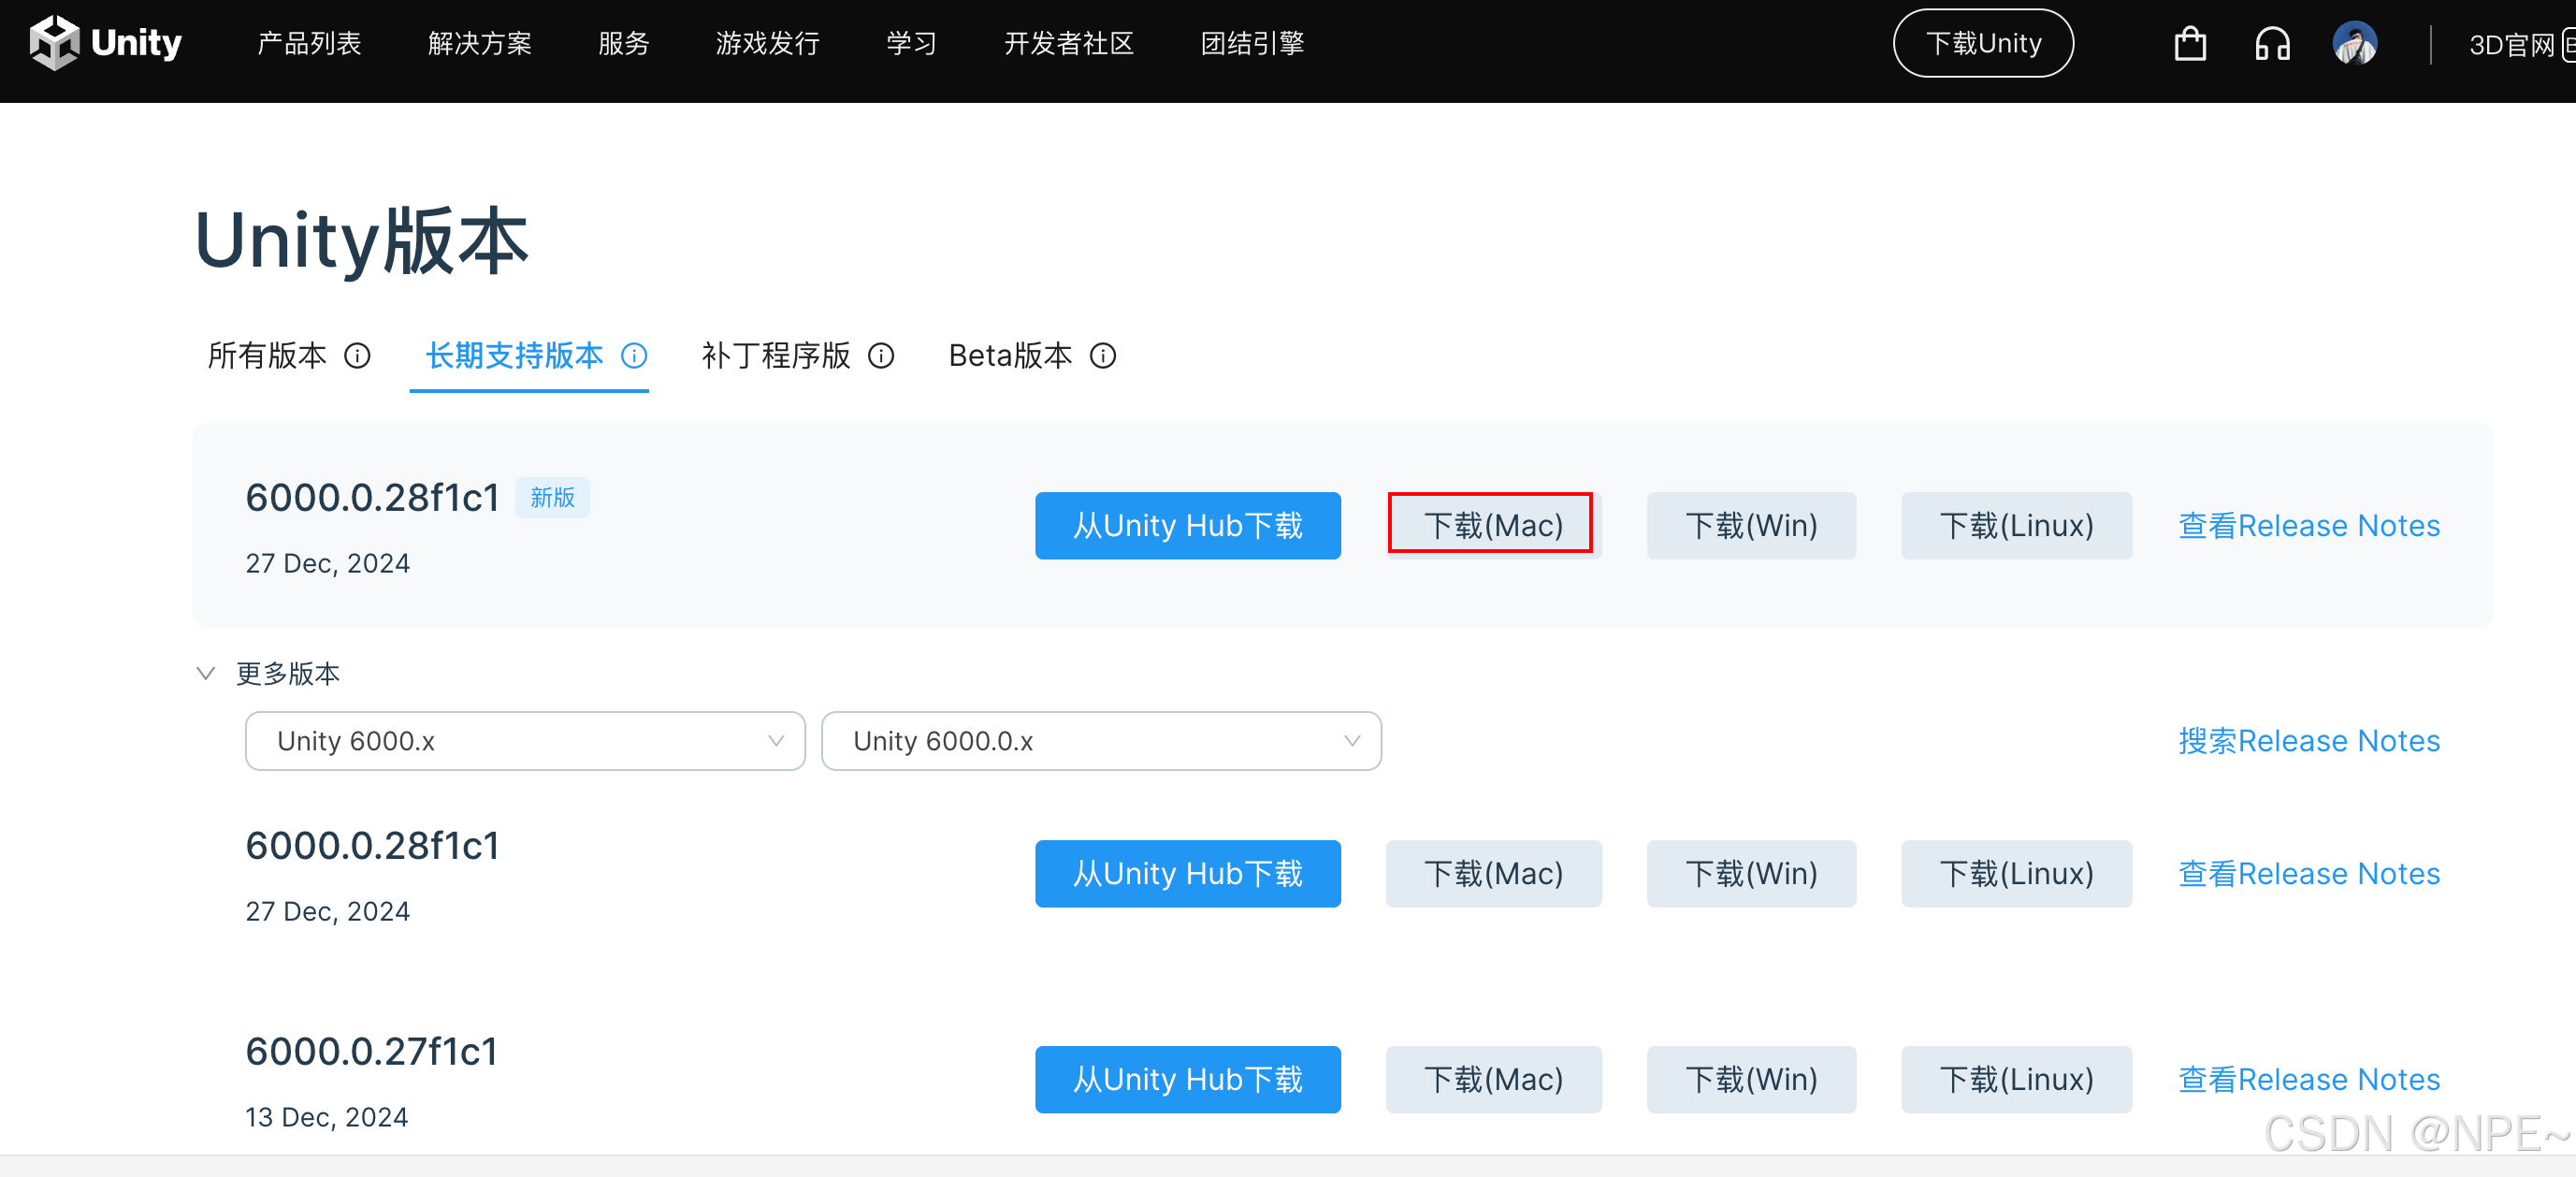Viewport: 2576px width, 1177px height.
Task: Click 下载(Mac) in 27 Dec list row
Action: tap(1493, 874)
